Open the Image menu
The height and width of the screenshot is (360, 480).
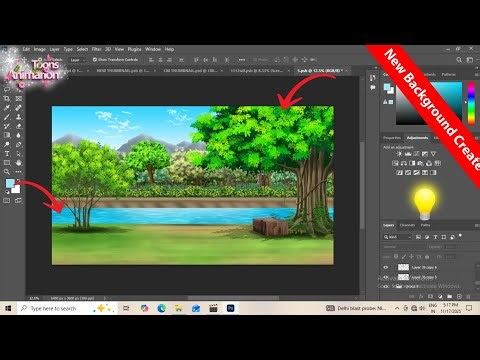pos(39,49)
